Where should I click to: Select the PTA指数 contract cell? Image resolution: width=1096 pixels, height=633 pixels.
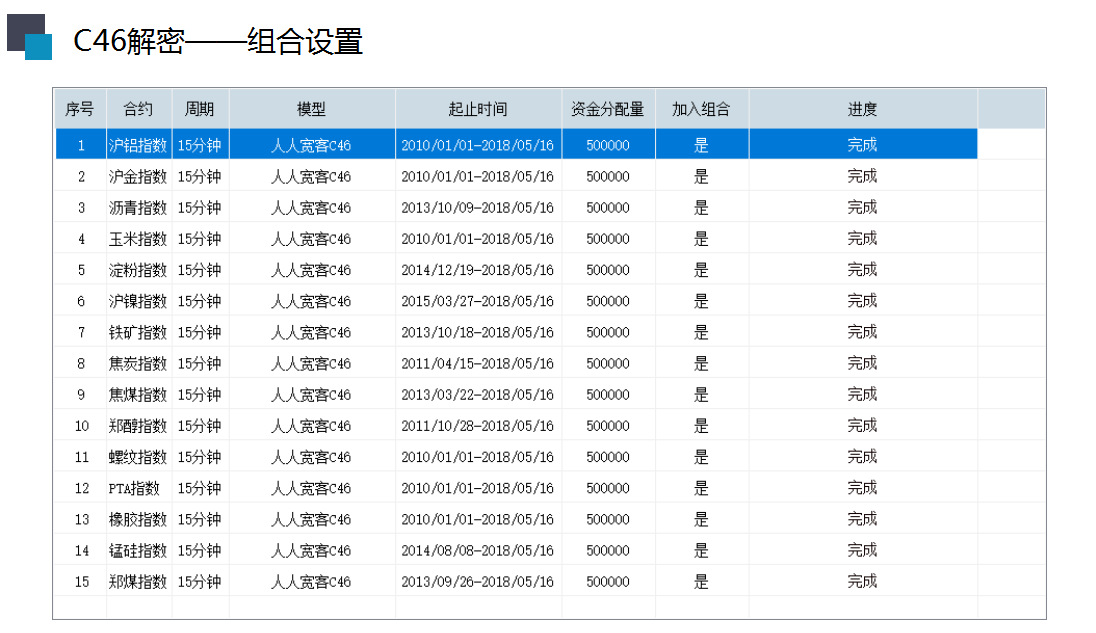138,488
